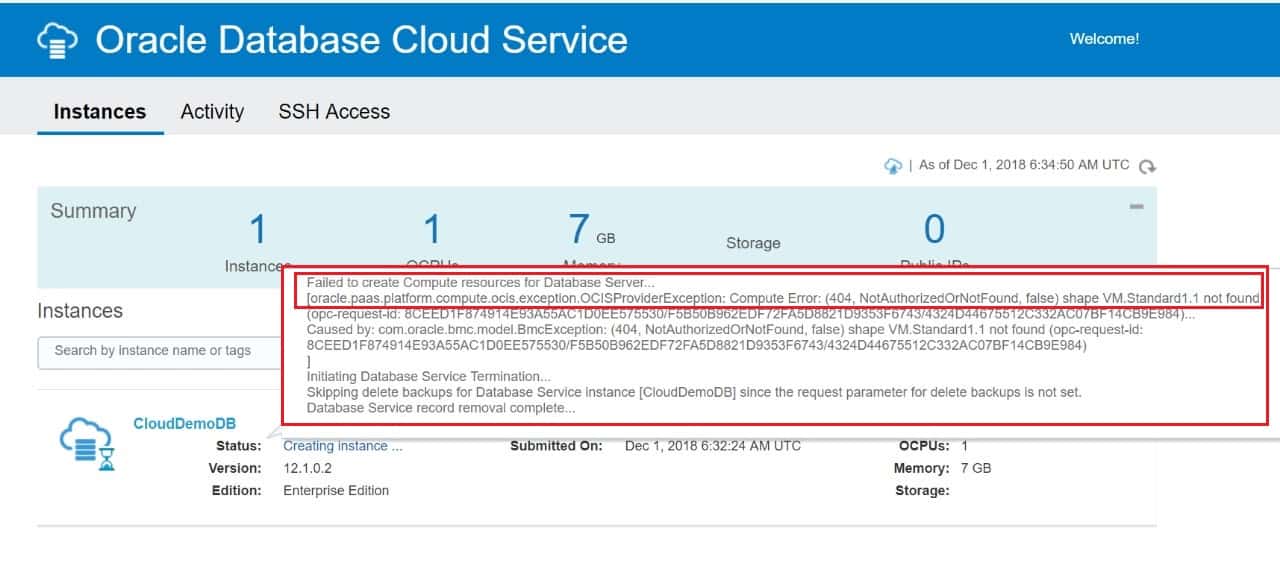Open the CloudDemoDB instance link
The height and width of the screenshot is (563, 1280).
(x=184, y=423)
